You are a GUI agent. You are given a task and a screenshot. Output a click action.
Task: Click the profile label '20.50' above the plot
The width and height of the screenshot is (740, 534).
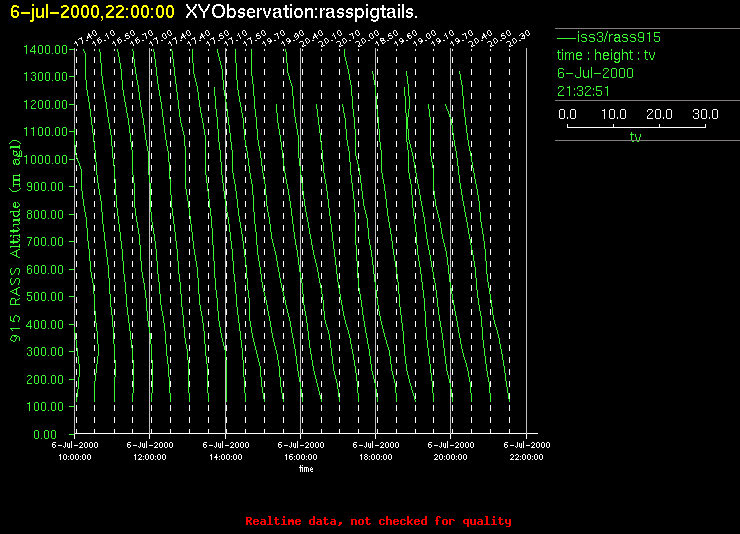[x=500, y=38]
